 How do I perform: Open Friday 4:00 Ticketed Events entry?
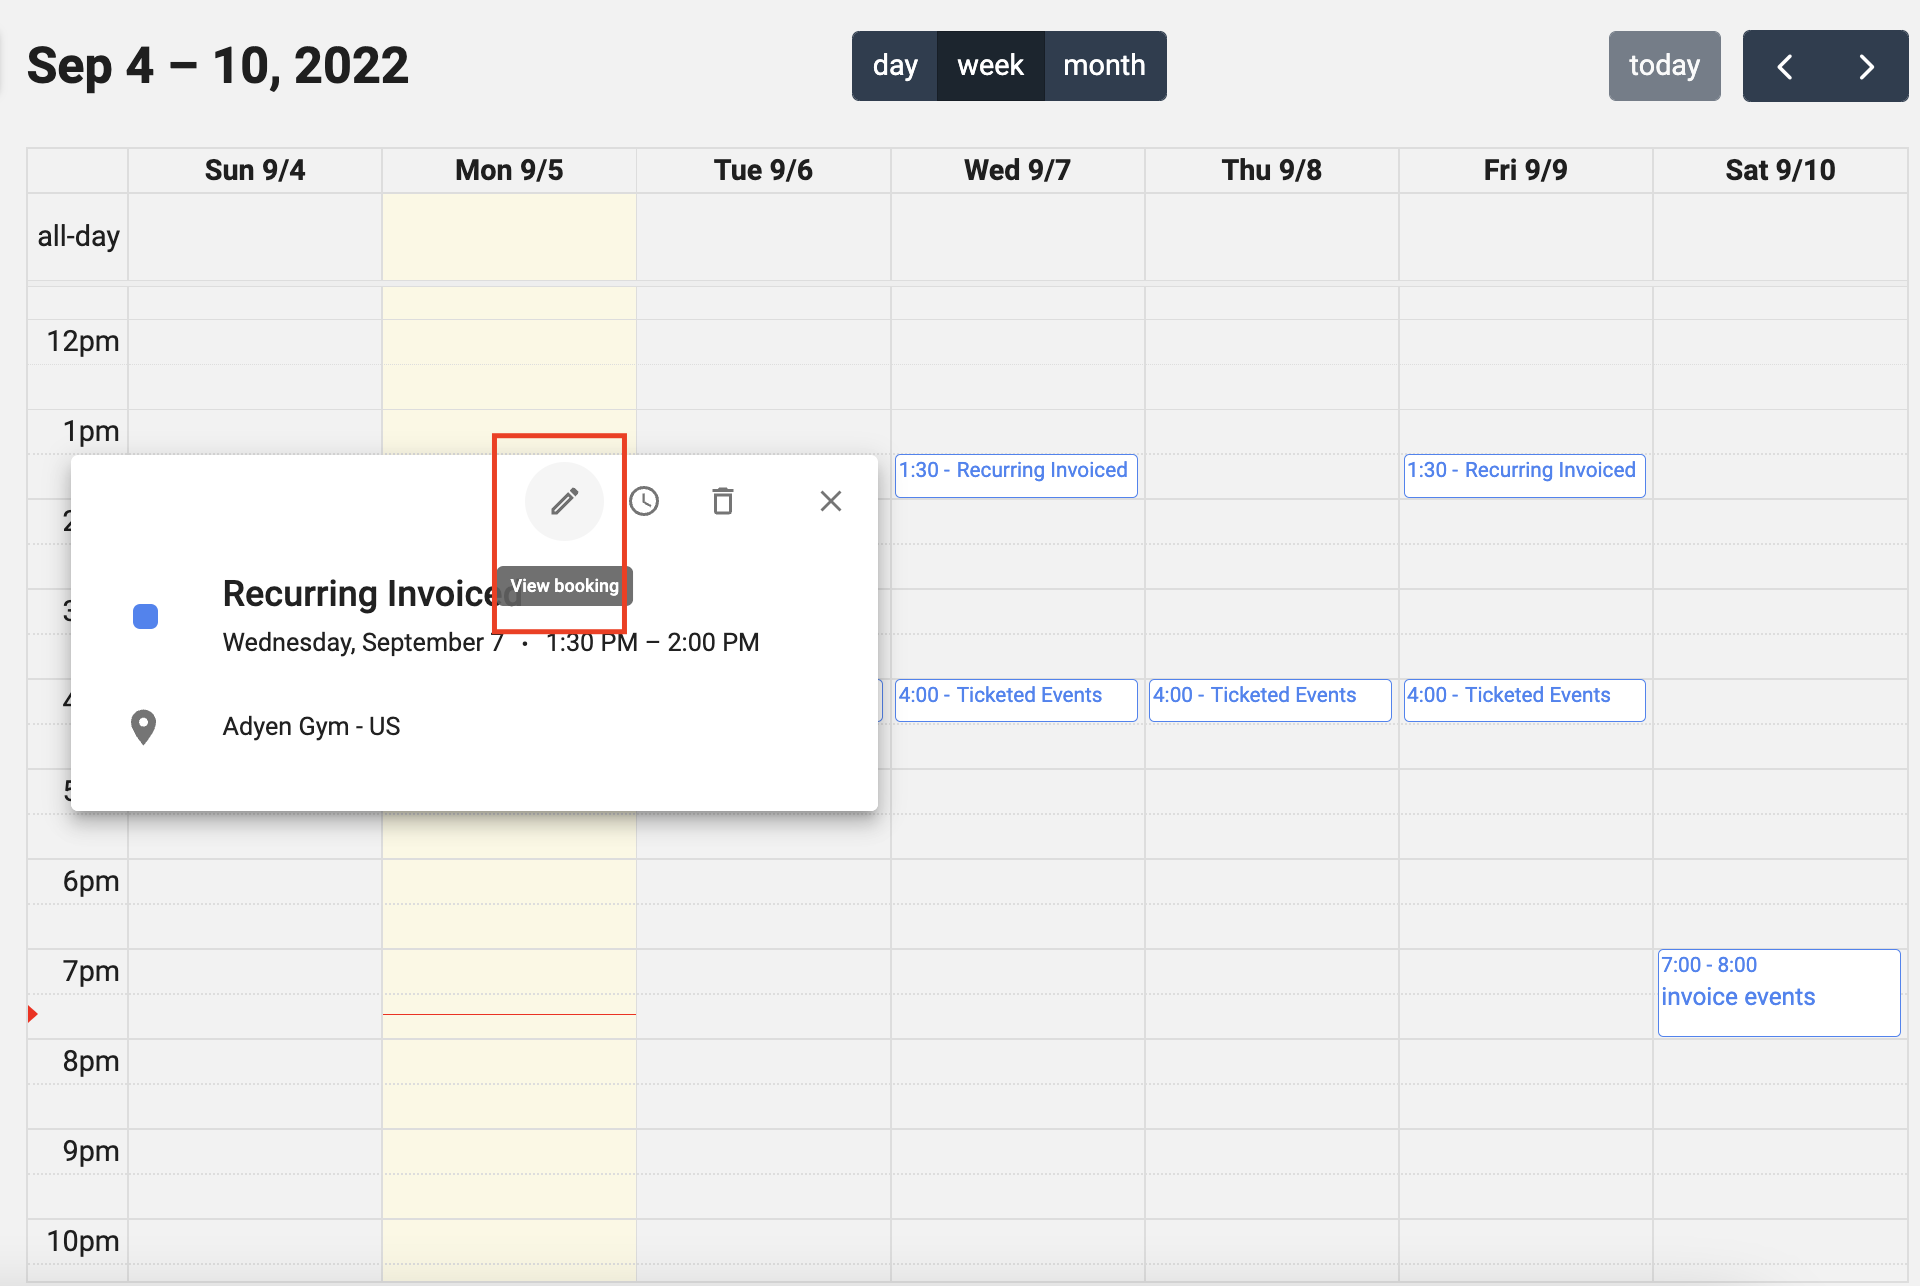click(x=1523, y=699)
